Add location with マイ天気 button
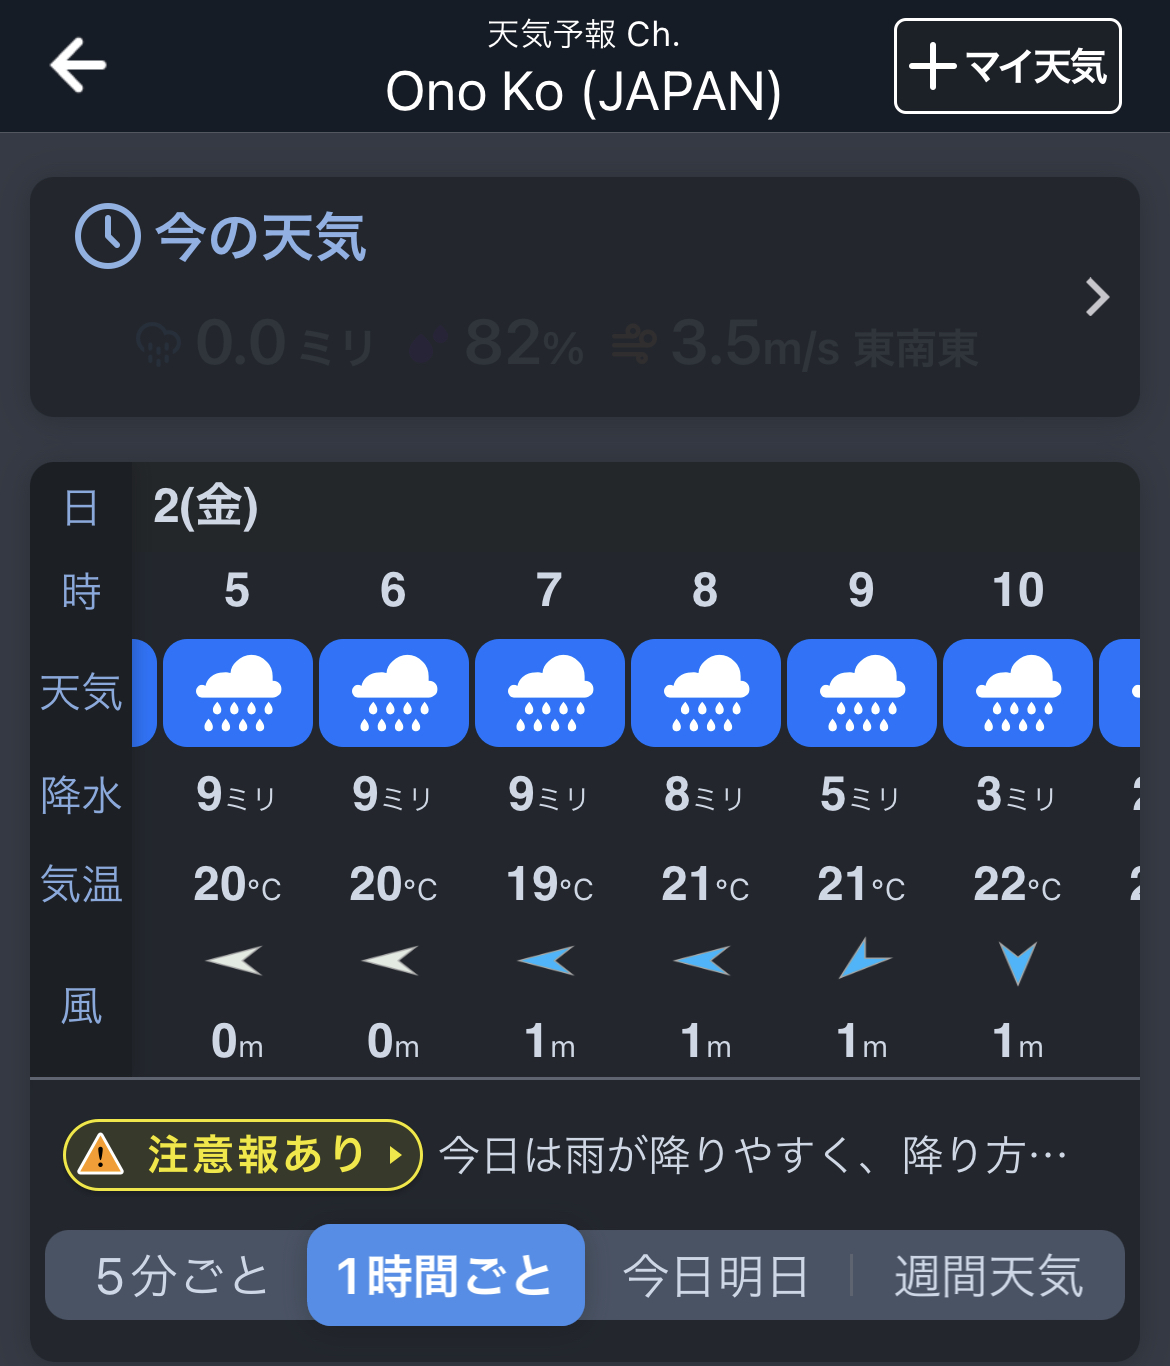 1007,66
